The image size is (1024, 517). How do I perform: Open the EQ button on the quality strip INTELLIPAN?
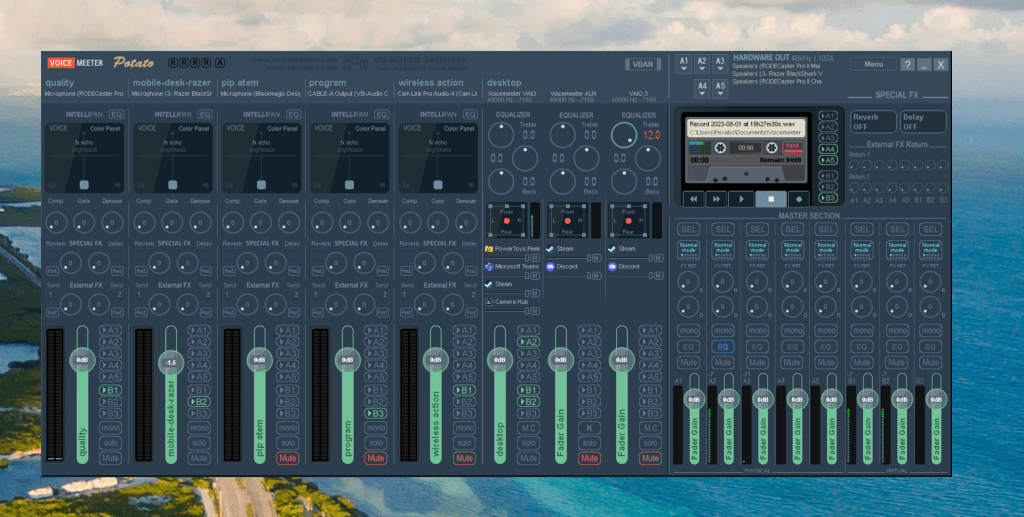pyautogui.click(x=116, y=114)
